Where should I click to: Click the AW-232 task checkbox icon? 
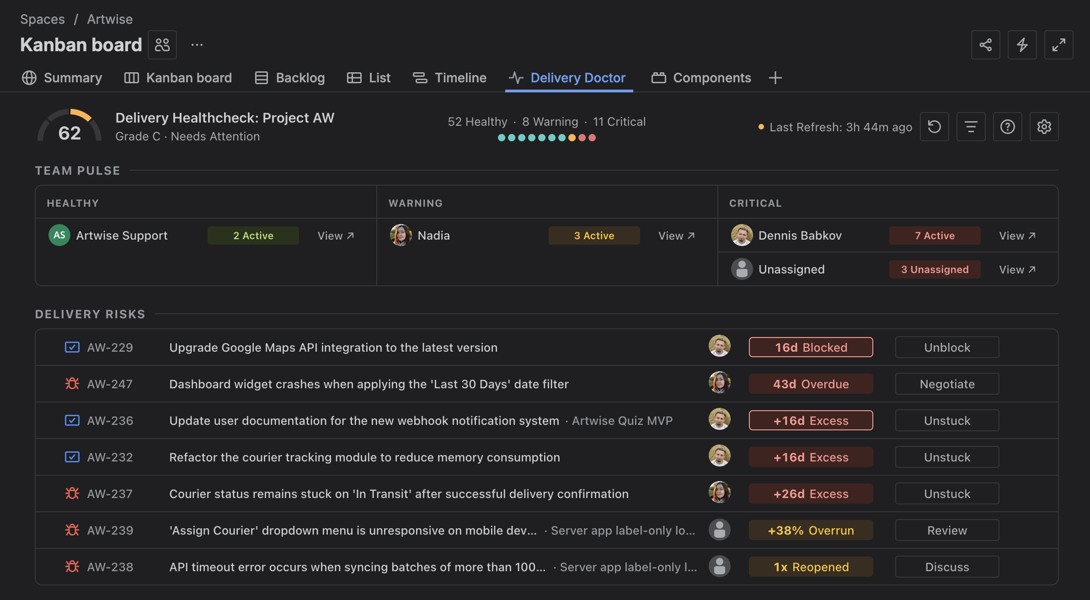pyautogui.click(x=72, y=457)
